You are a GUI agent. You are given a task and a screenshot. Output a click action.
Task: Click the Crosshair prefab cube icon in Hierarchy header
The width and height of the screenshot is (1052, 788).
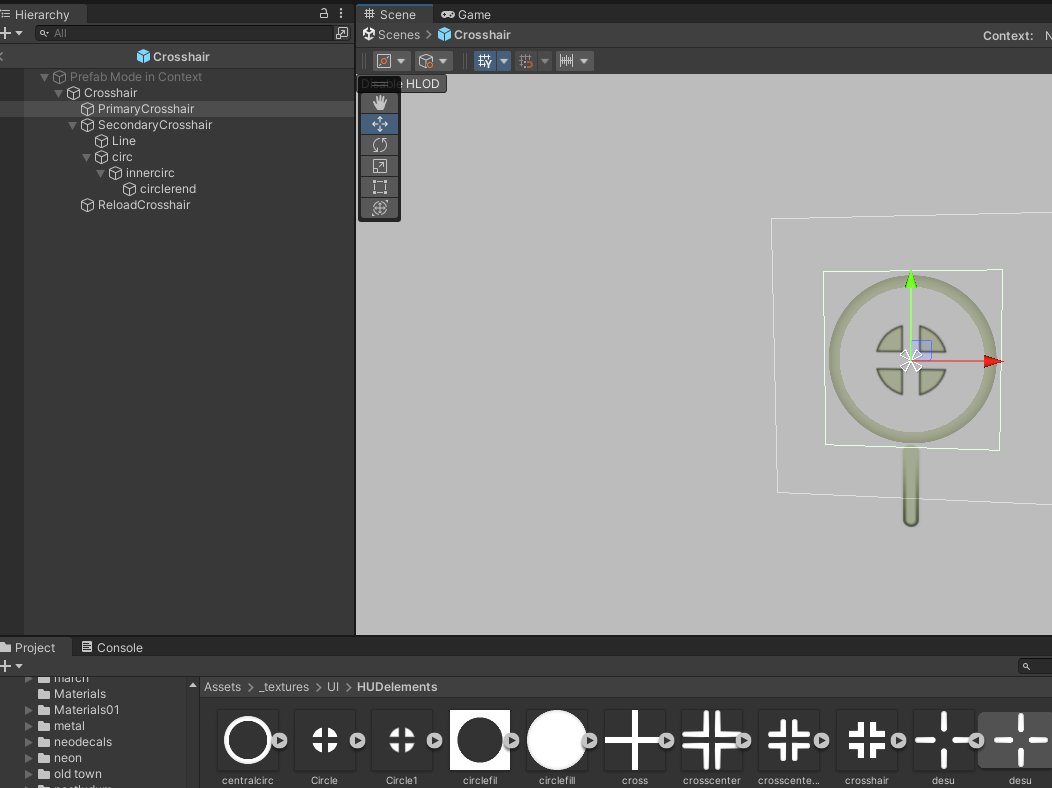(143, 56)
